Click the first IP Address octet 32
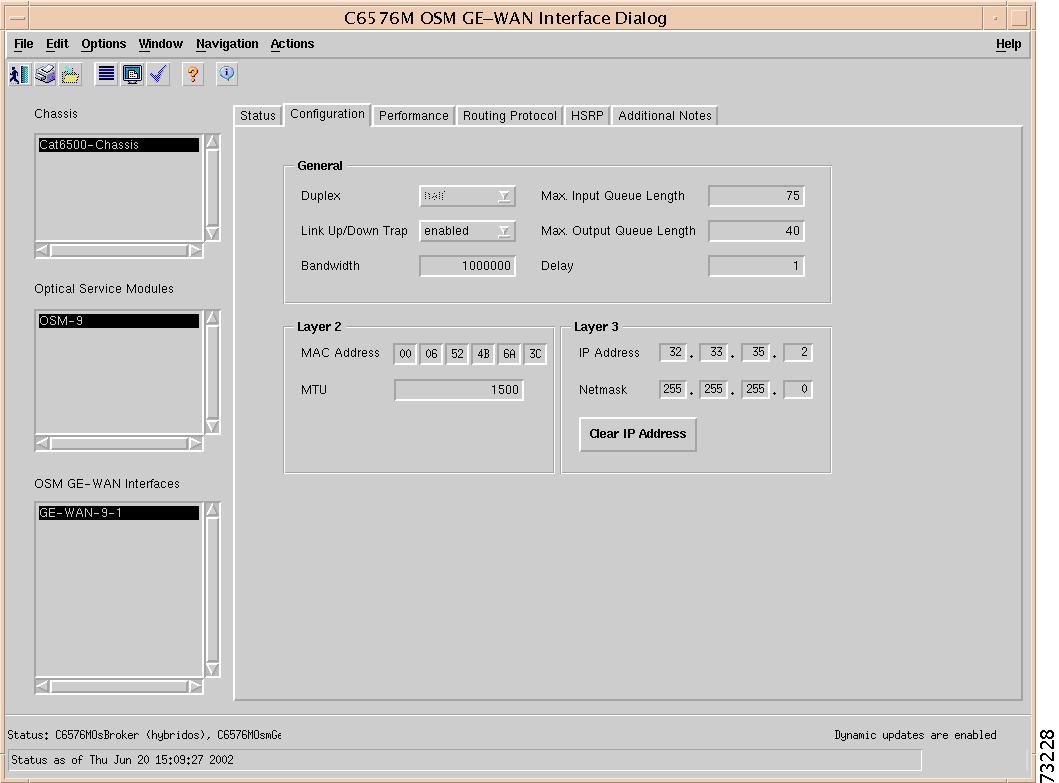The width and height of the screenshot is (1059, 783). [673, 352]
